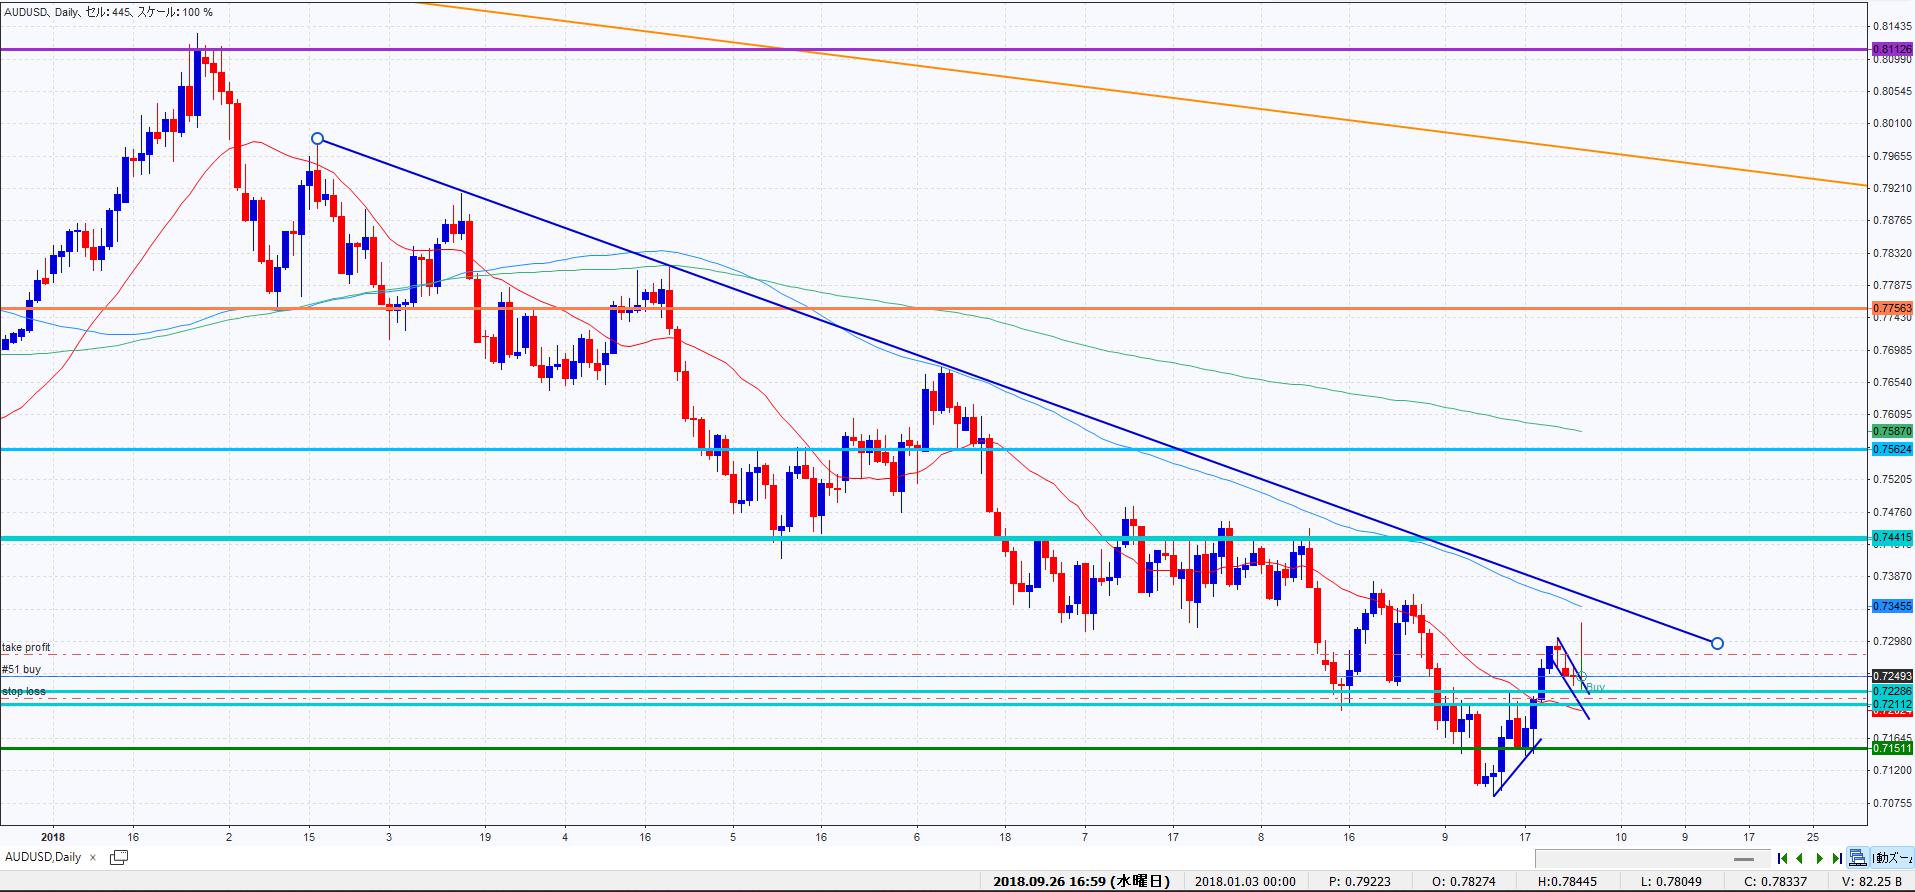Jump to the first bar of the chart
1915x892 pixels.
[1782, 858]
